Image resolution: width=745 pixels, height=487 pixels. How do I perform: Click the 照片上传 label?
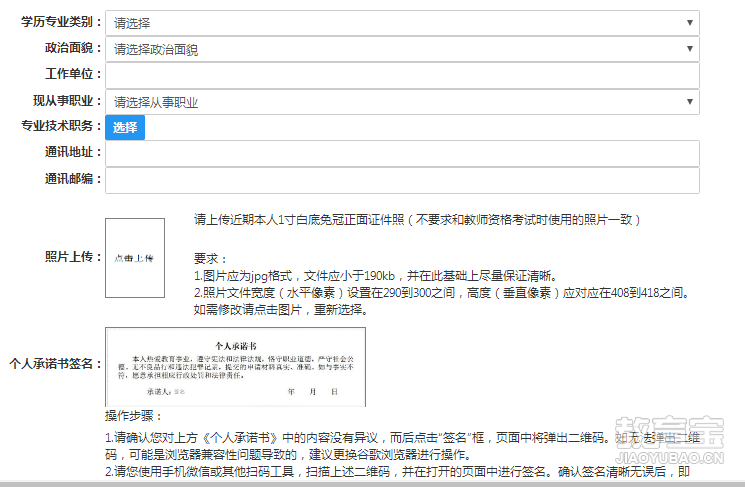[x=73, y=257]
